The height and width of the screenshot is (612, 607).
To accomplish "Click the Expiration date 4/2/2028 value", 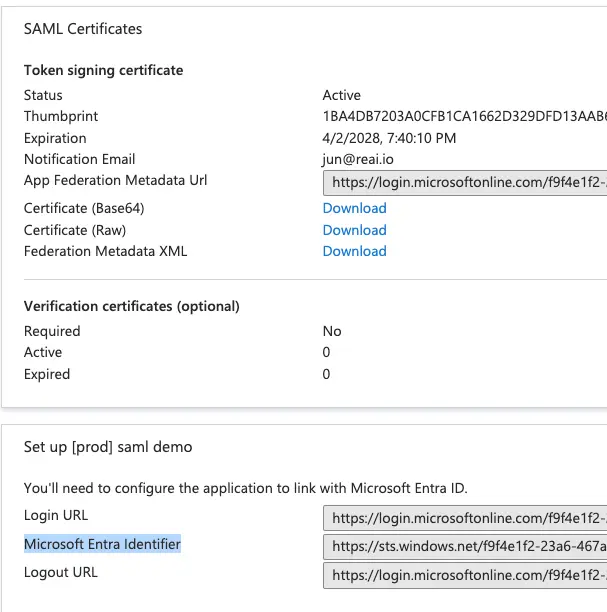I will pyautogui.click(x=389, y=138).
